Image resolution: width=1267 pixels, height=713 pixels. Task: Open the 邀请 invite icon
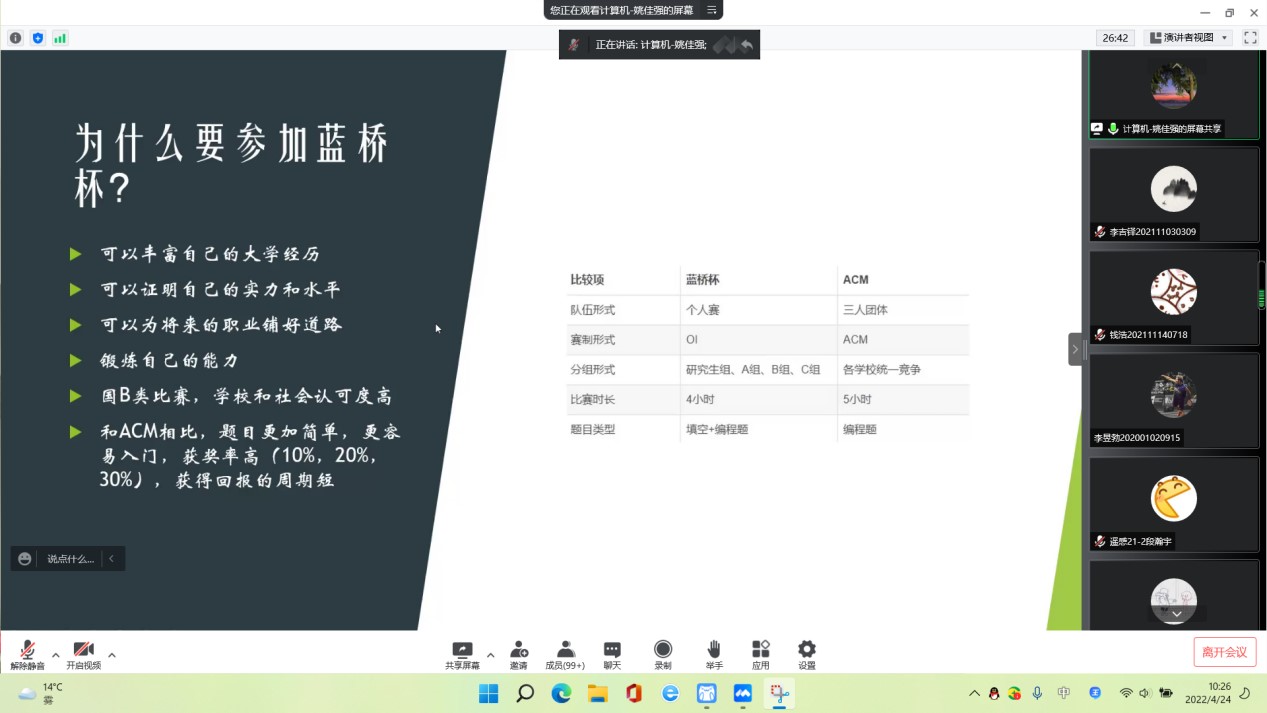coord(518,655)
